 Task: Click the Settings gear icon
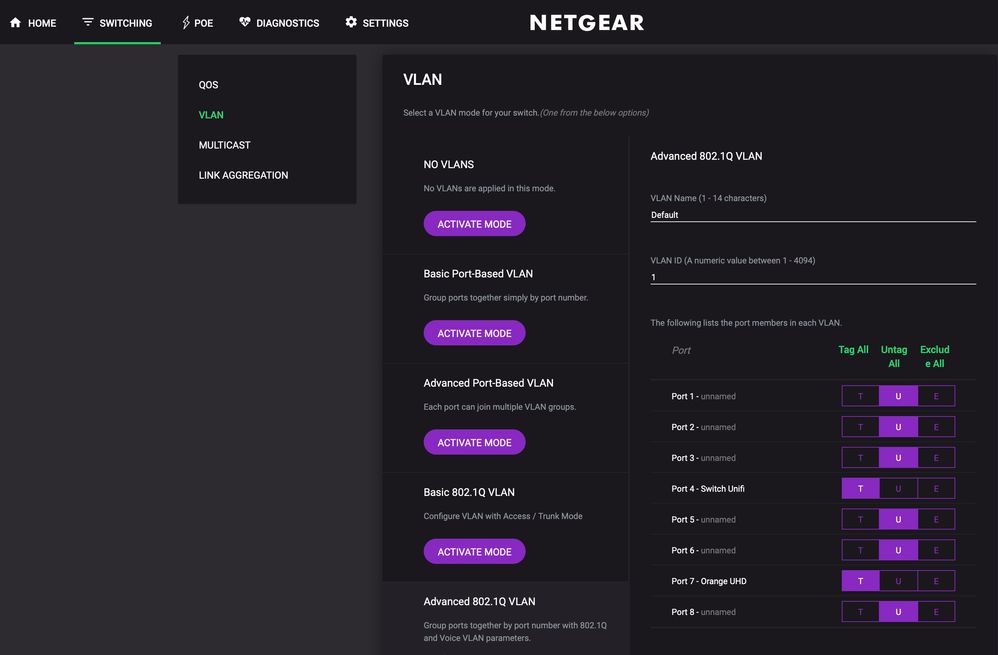351,23
